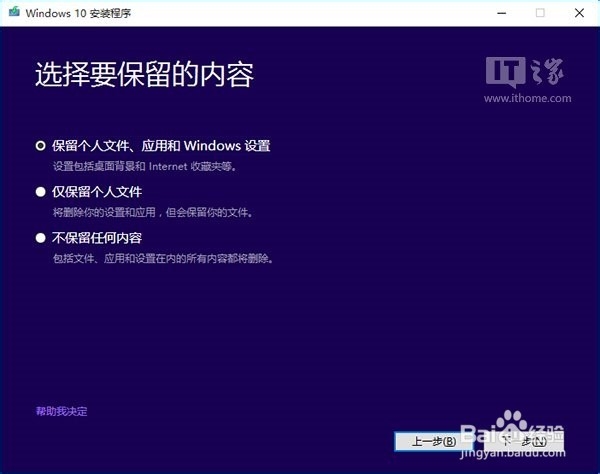Close the Windows 10 安装程序 window
The width and height of the screenshot is (600, 474).
[579, 13]
